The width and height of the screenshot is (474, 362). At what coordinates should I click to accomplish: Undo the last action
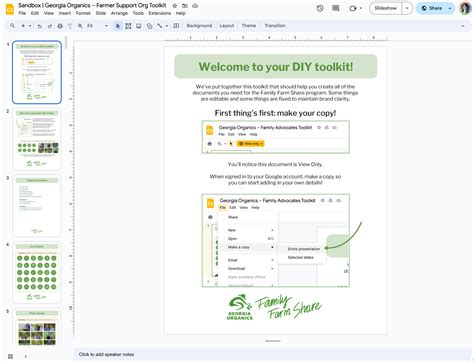point(39,26)
